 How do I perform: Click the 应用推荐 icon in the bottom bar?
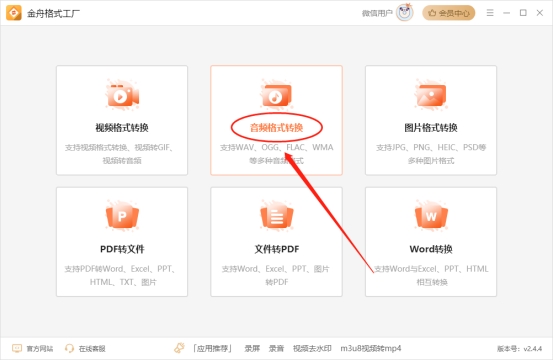tap(179, 348)
